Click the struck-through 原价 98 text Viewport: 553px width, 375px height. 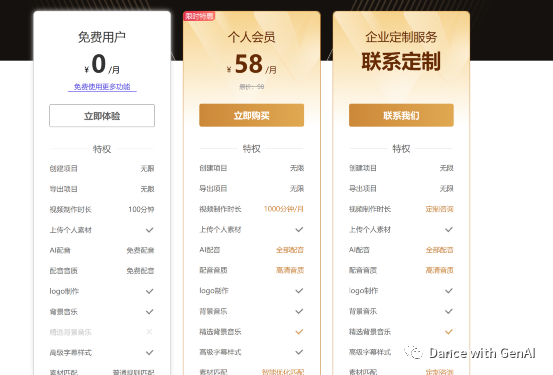point(251,87)
